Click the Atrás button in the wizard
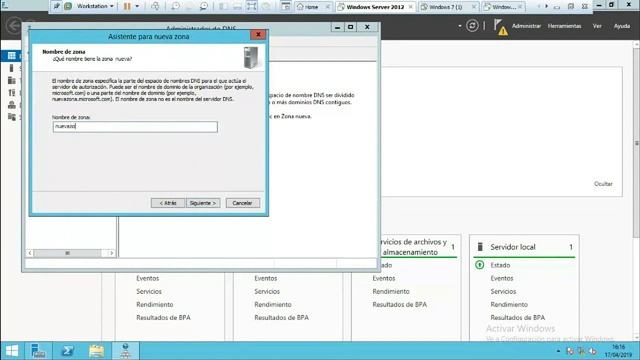The height and width of the screenshot is (360, 640). coord(168,203)
